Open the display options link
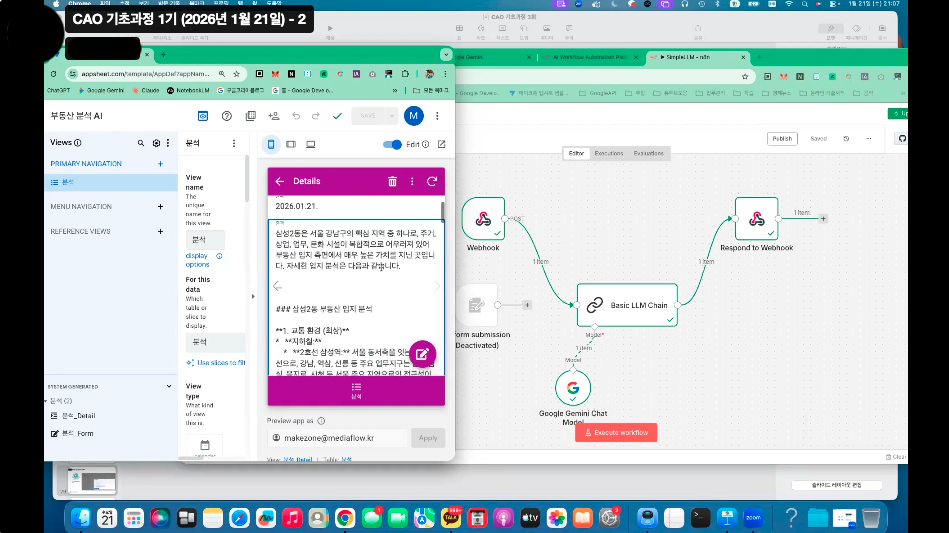Viewport: 949px width, 533px height. pyautogui.click(x=197, y=260)
